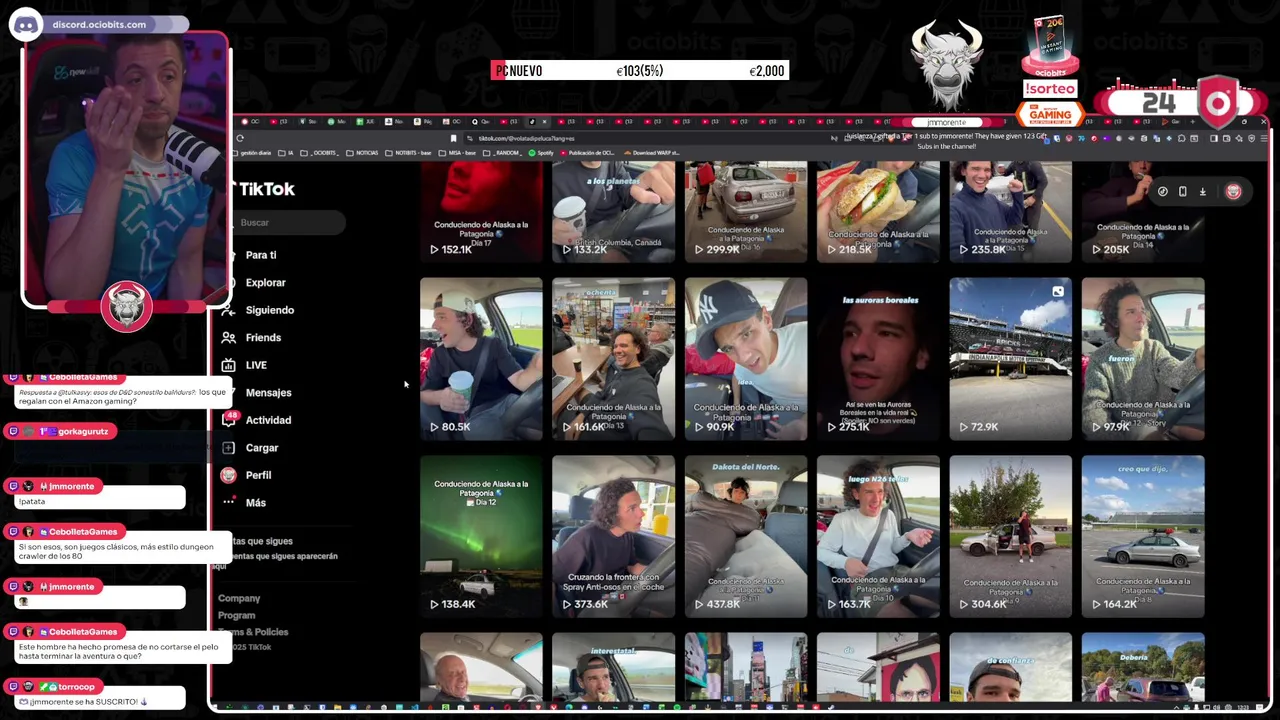Screen dimensions: 1280x720
Task: Play the video with 80.5K views
Action: 481,359
